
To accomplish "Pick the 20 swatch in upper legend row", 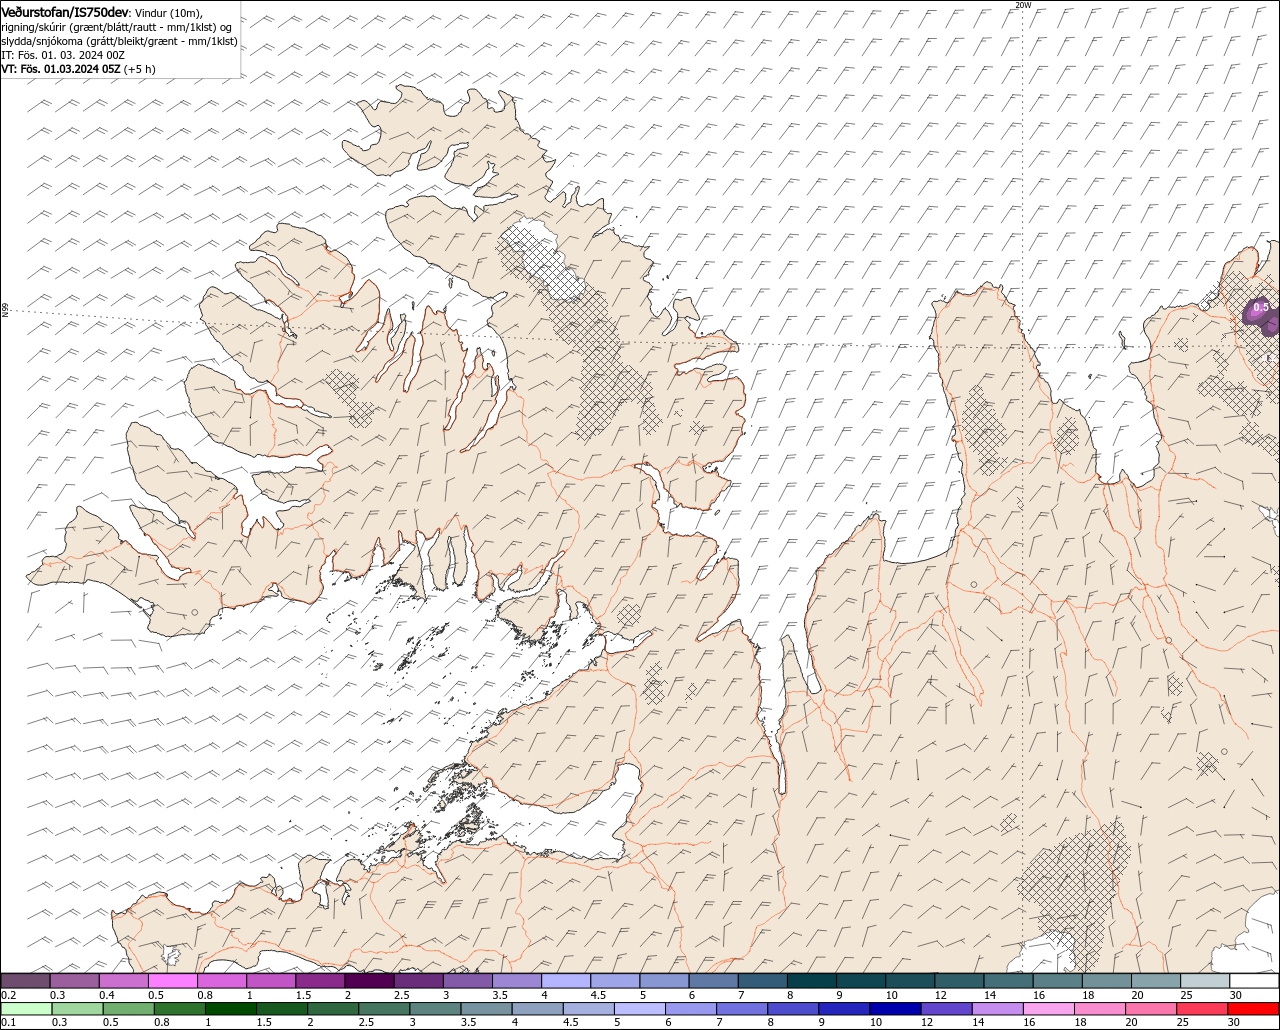I will coord(1156,981).
